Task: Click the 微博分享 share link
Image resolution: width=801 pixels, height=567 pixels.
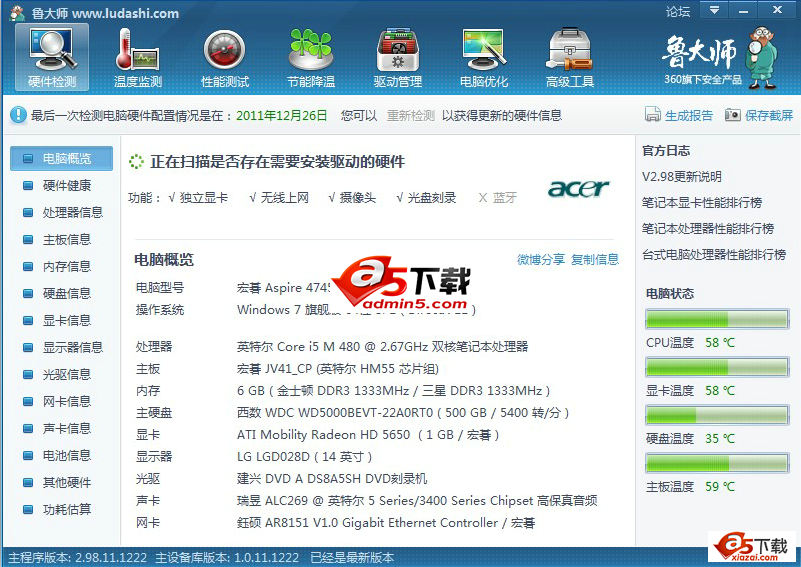Action: click(540, 259)
